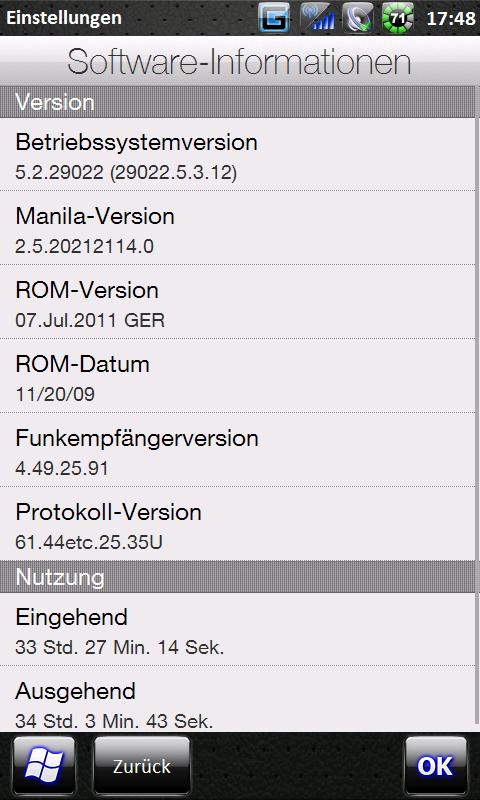Go back with the Zurück button
The image size is (480, 800).
pos(142,766)
